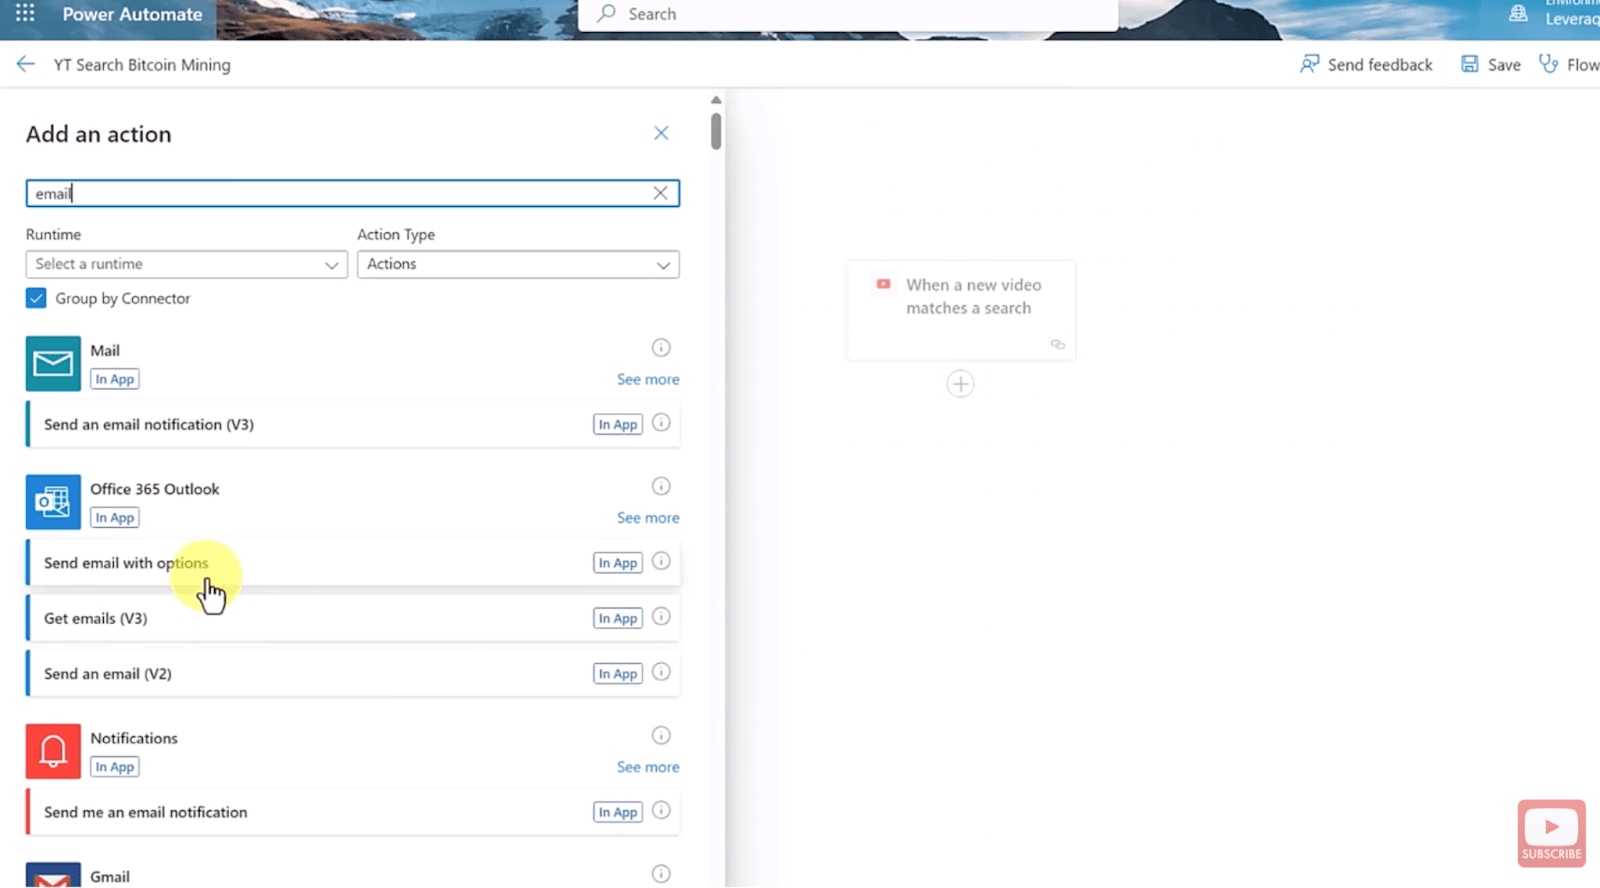Click the top Search box
Image resolution: width=1600 pixels, height=888 pixels.
pyautogui.click(x=848, y=14)
